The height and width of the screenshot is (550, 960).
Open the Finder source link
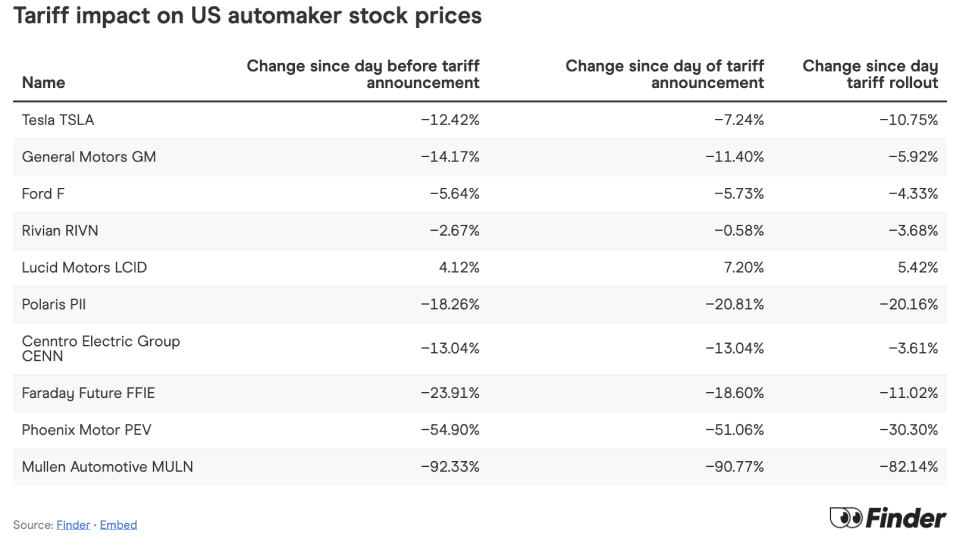pyautogui.click(x=73, y=525)
